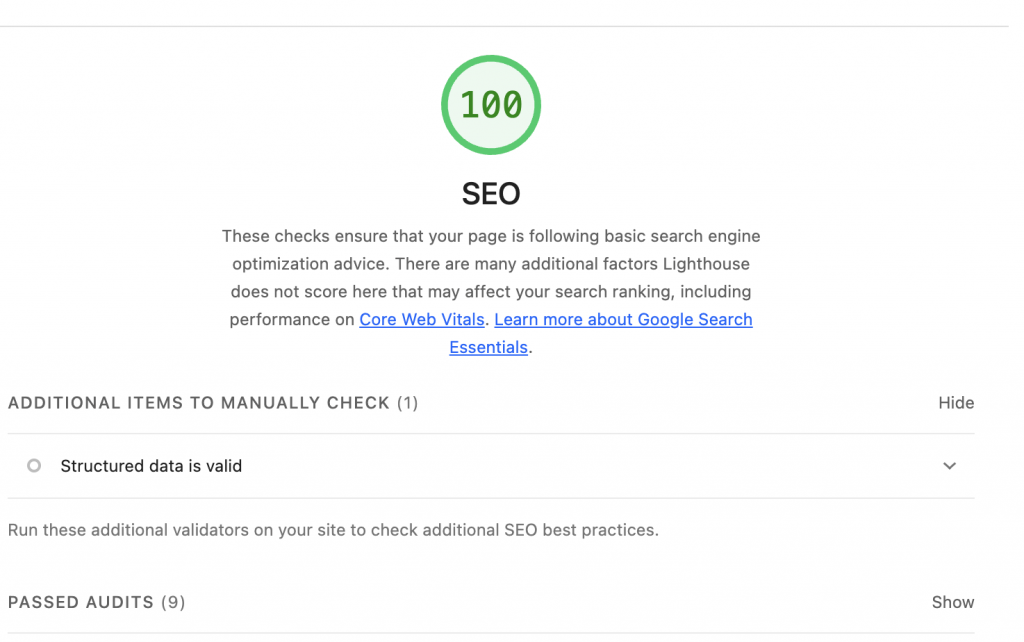Click the (1) manual check count

coord(407,403)
